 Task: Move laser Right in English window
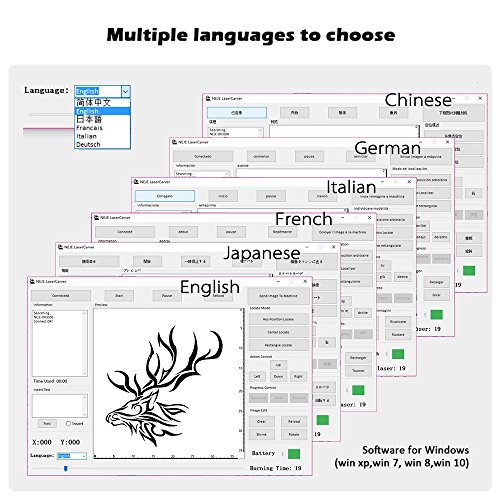point(298,377)
